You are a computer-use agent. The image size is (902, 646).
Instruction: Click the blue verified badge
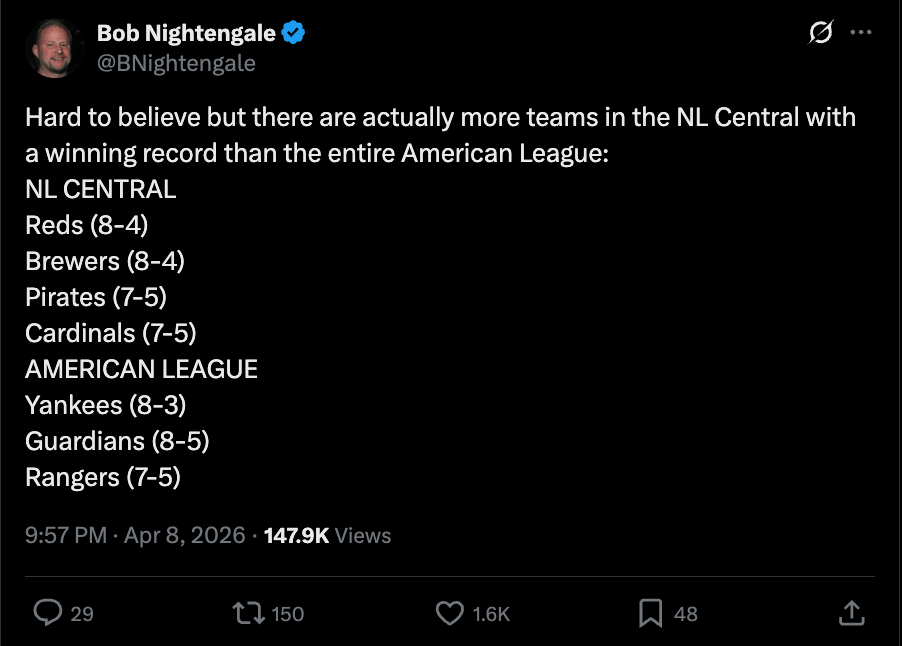coord(293,33)
